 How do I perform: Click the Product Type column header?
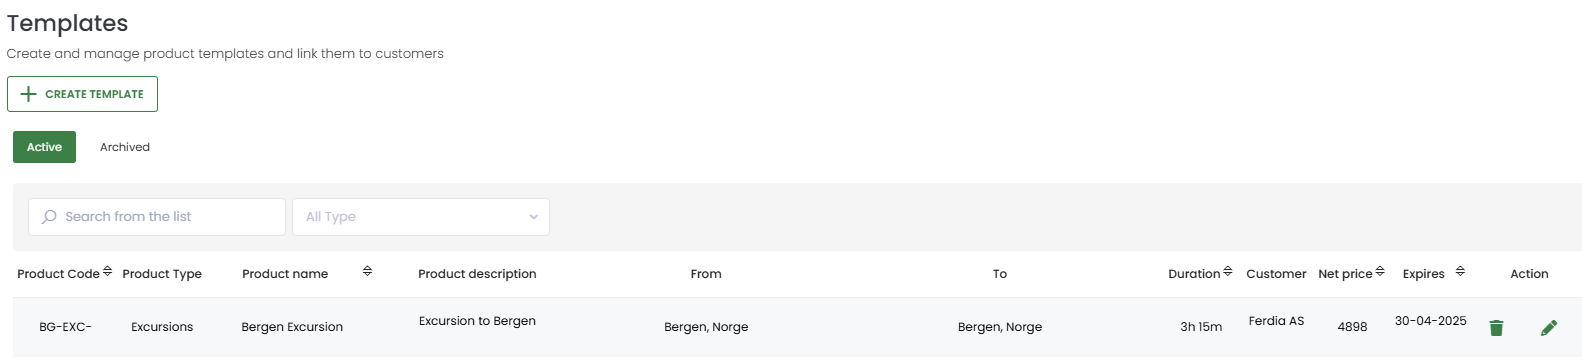pos(162,274)
